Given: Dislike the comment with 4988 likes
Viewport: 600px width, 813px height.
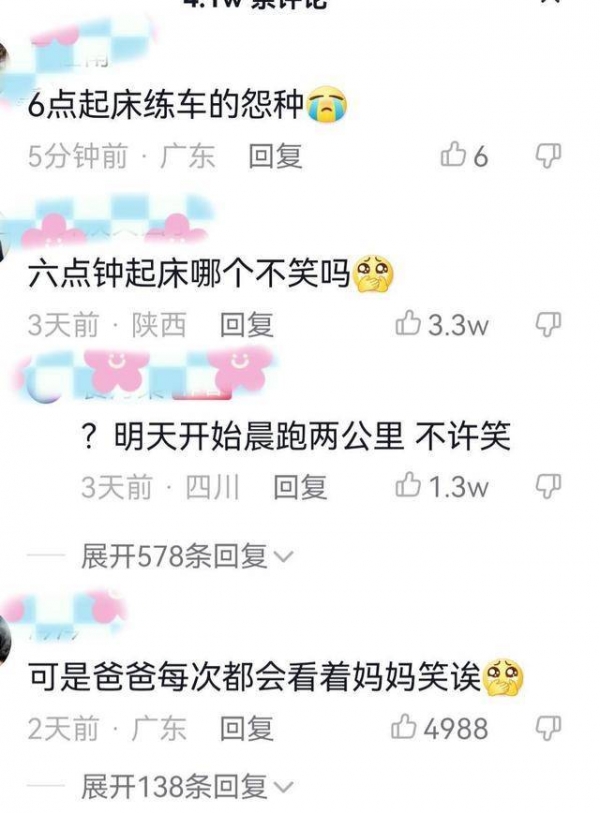Looking at the screenshot, I should (549, 728).
